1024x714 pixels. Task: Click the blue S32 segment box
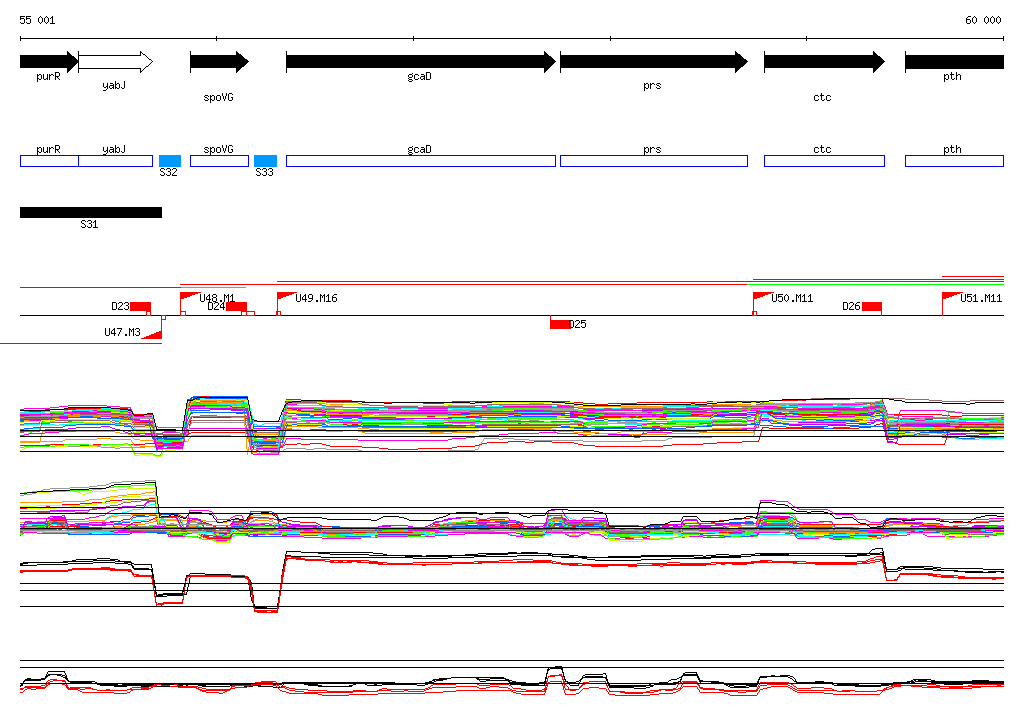click(x=170, y=161)
